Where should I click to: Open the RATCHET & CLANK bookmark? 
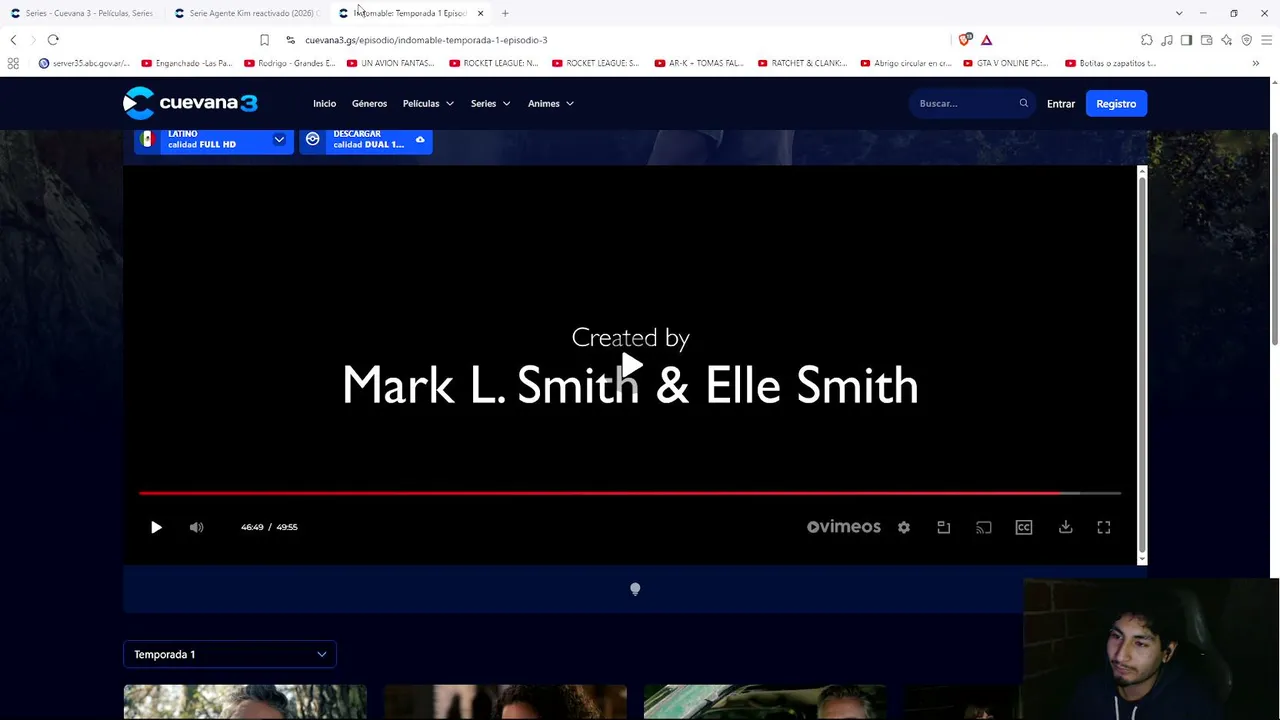[803, 63]
